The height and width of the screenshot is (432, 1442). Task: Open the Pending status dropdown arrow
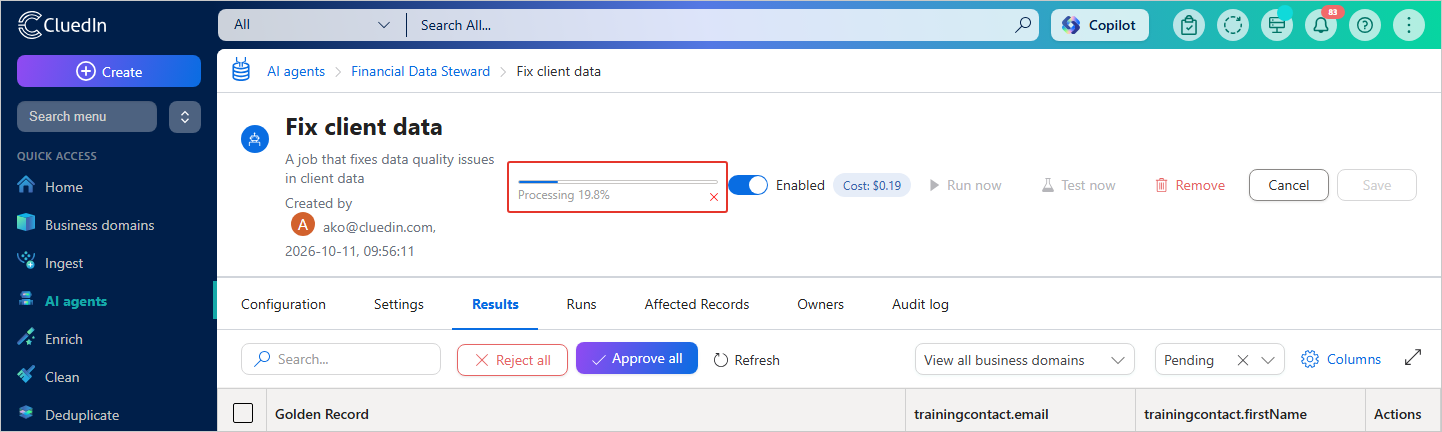point(1270,360)
